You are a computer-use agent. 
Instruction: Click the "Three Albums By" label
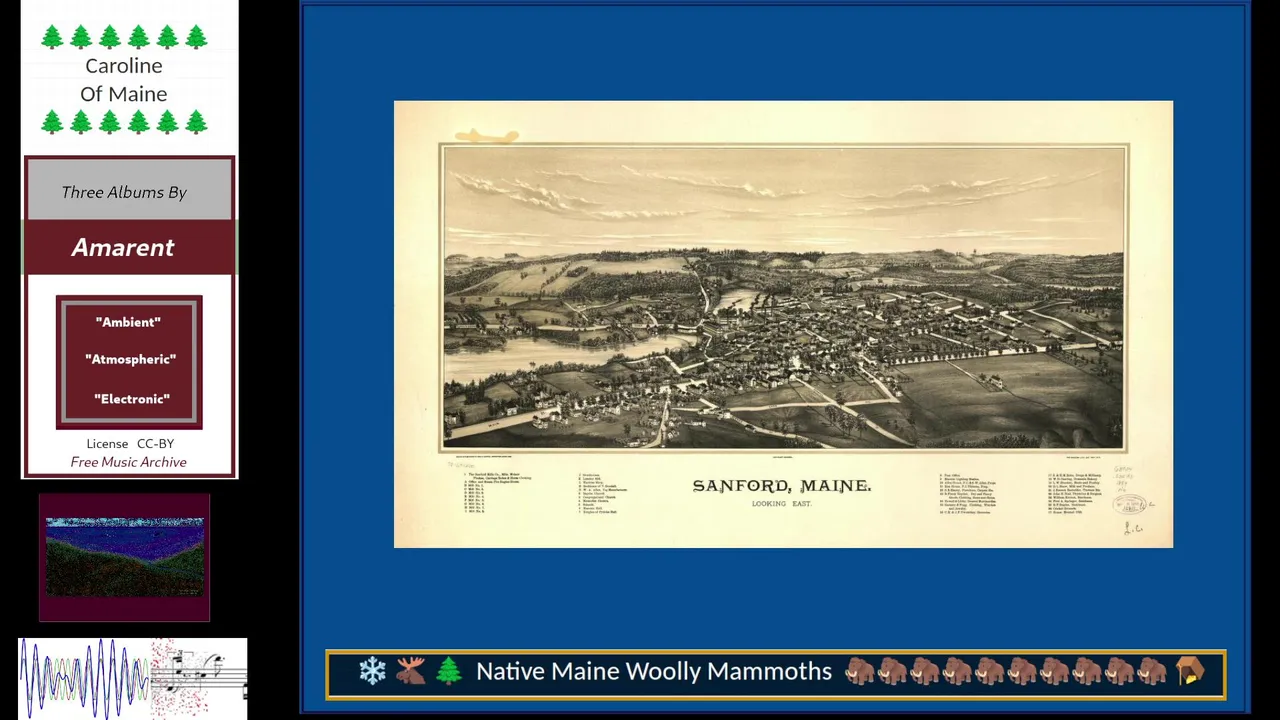124,192
